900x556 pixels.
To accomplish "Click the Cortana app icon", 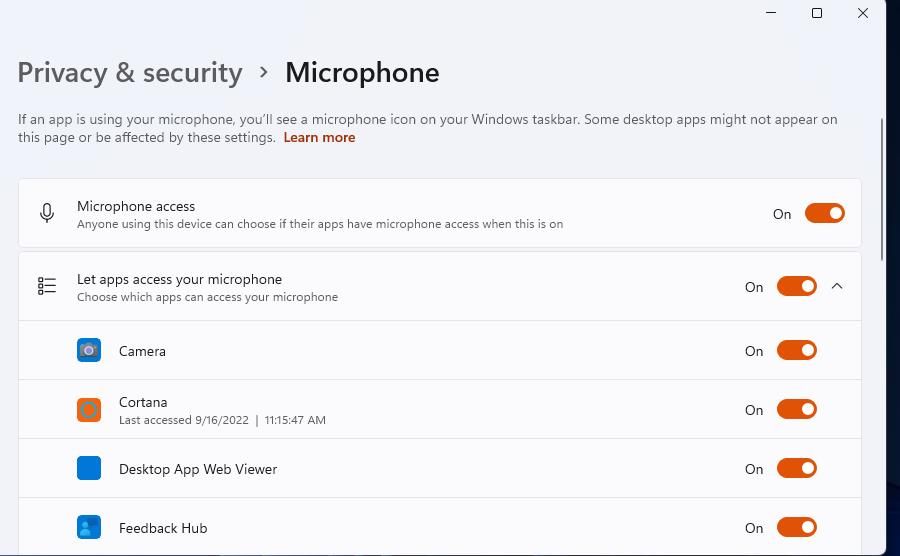I will 89,409.
